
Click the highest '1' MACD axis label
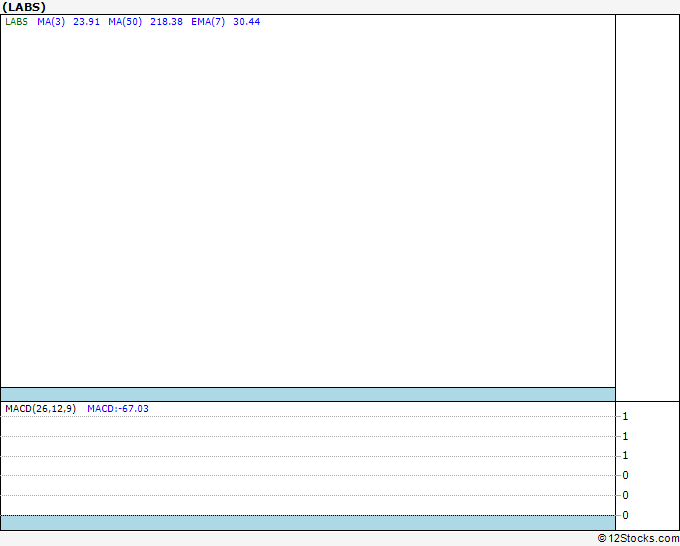pyautogui.click(x=625, y=416)
